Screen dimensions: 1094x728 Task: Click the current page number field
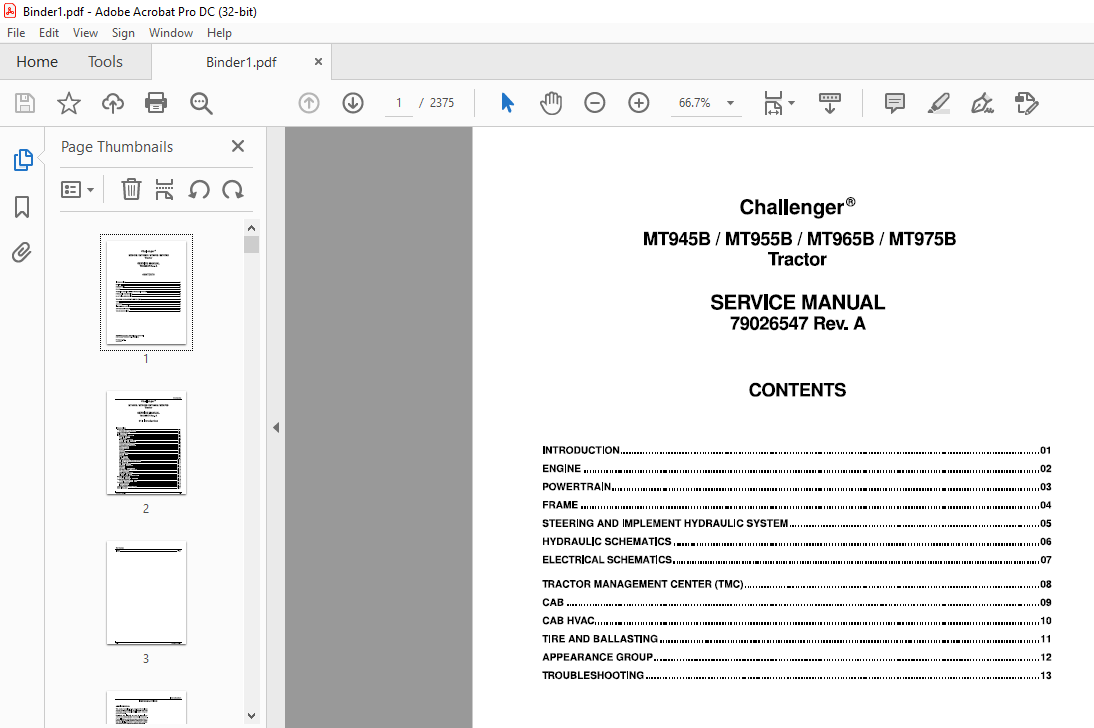point(399,103)
